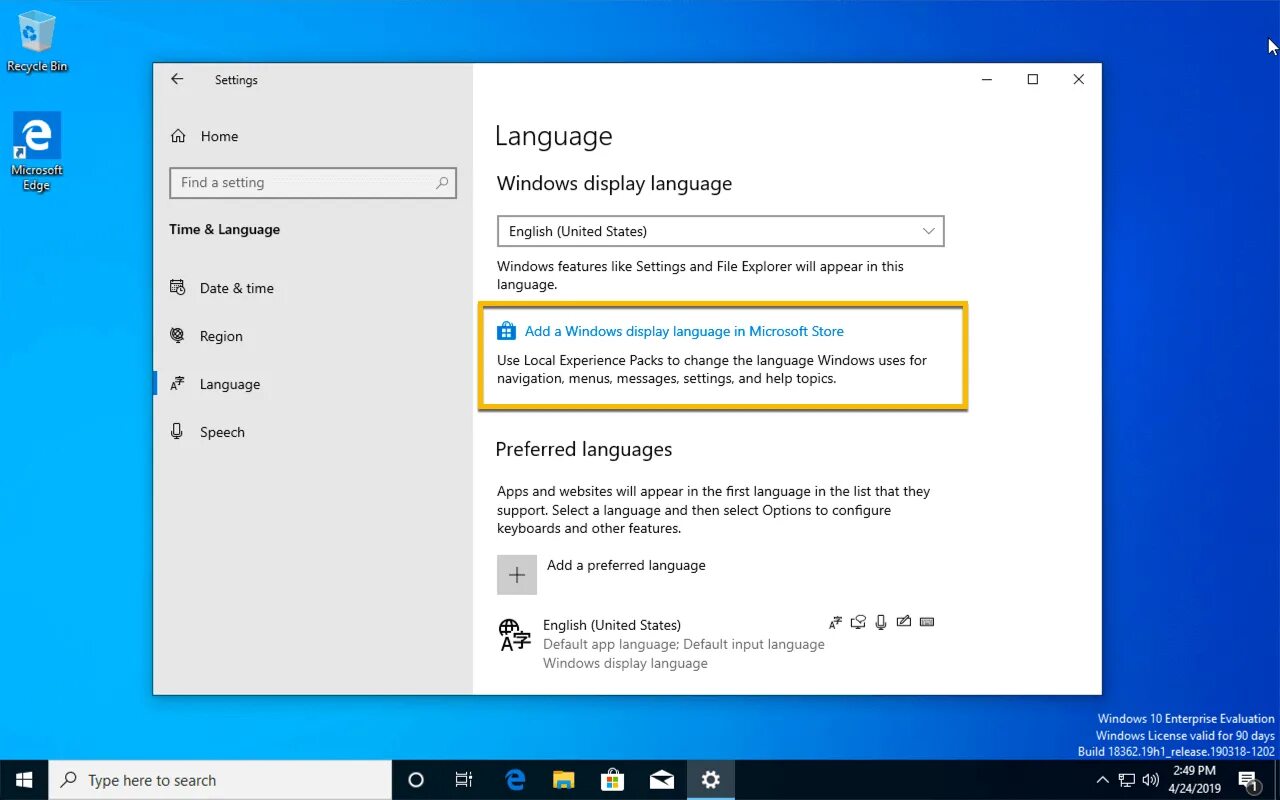This screenshot has width=1280, height=800.
Task: Open Cortana circle on taskbar
Action: (x=416, y=780)
